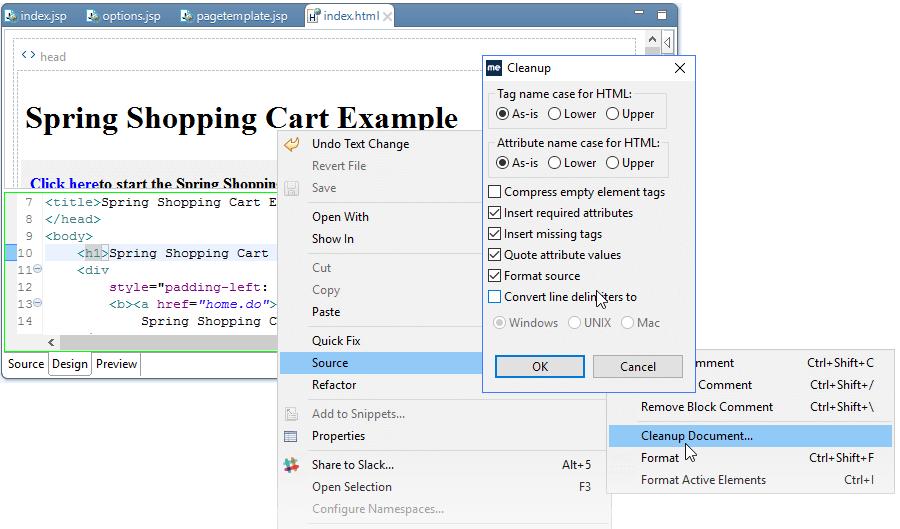Click the Undo Text Change arrow icon
The image size is (900, 529).
292,144
